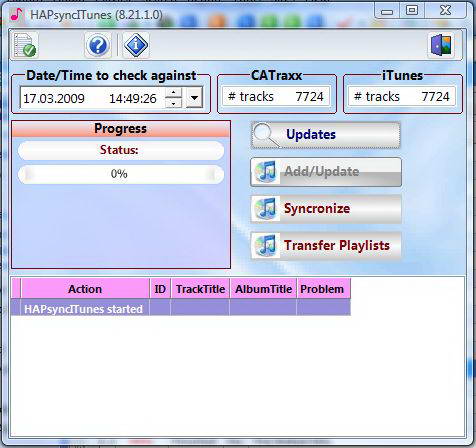Click the 0% progress bar
Viewport: 476px width, 448px height.
(121, 174)
